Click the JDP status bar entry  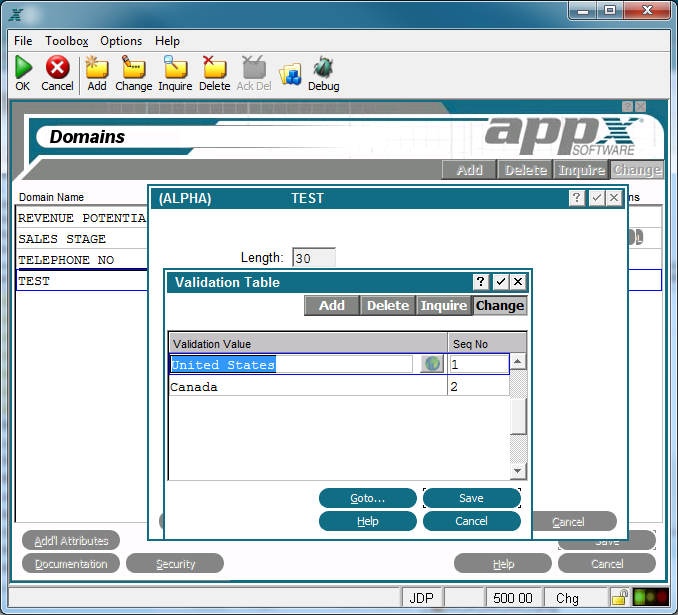421,598
